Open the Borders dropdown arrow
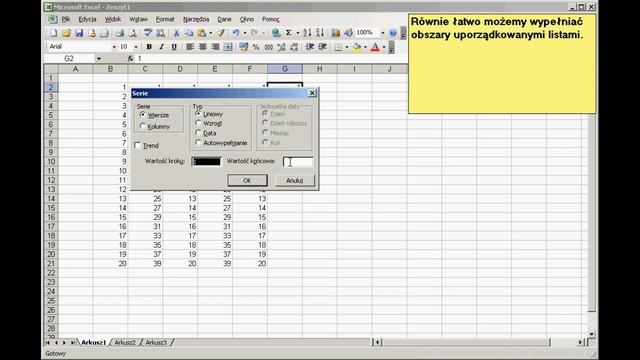The height and width of the screenshot is (360, 640). [x=347, y=47]
